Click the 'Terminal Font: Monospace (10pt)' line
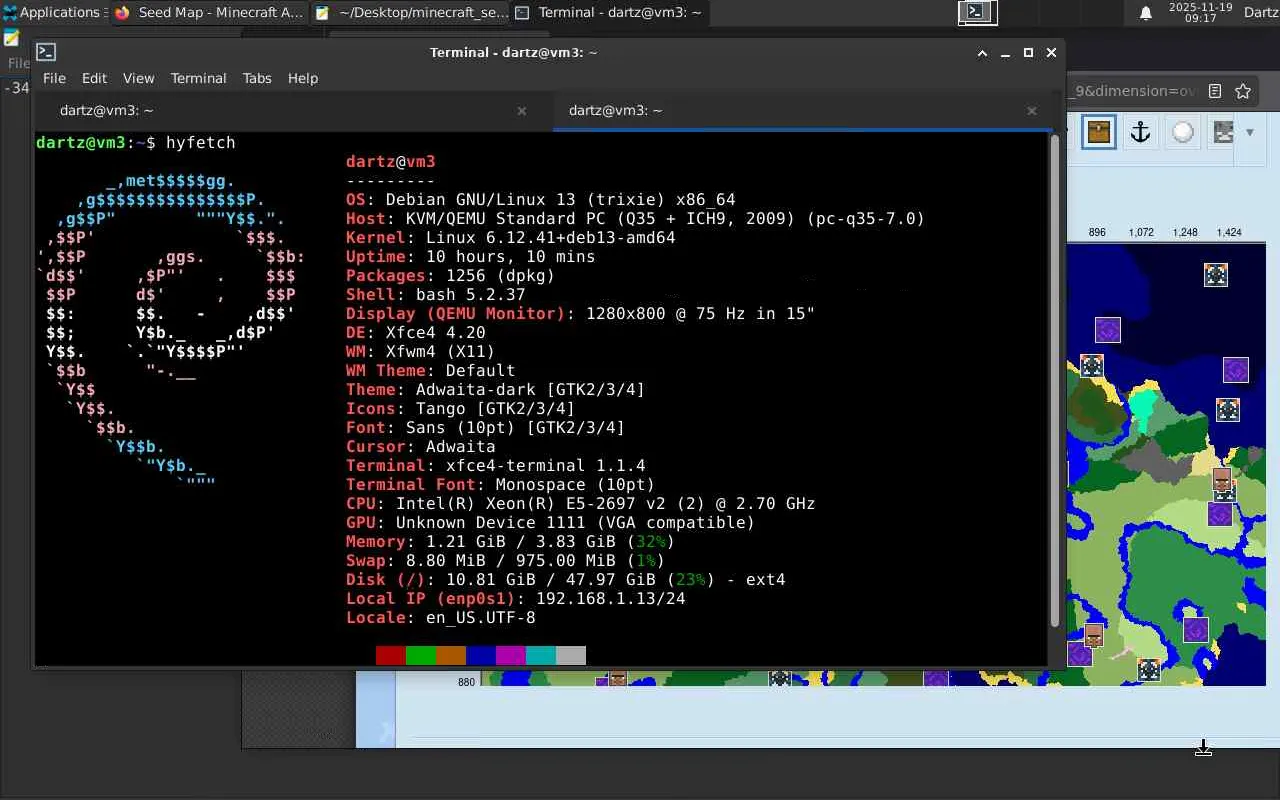 click(500, 485)
